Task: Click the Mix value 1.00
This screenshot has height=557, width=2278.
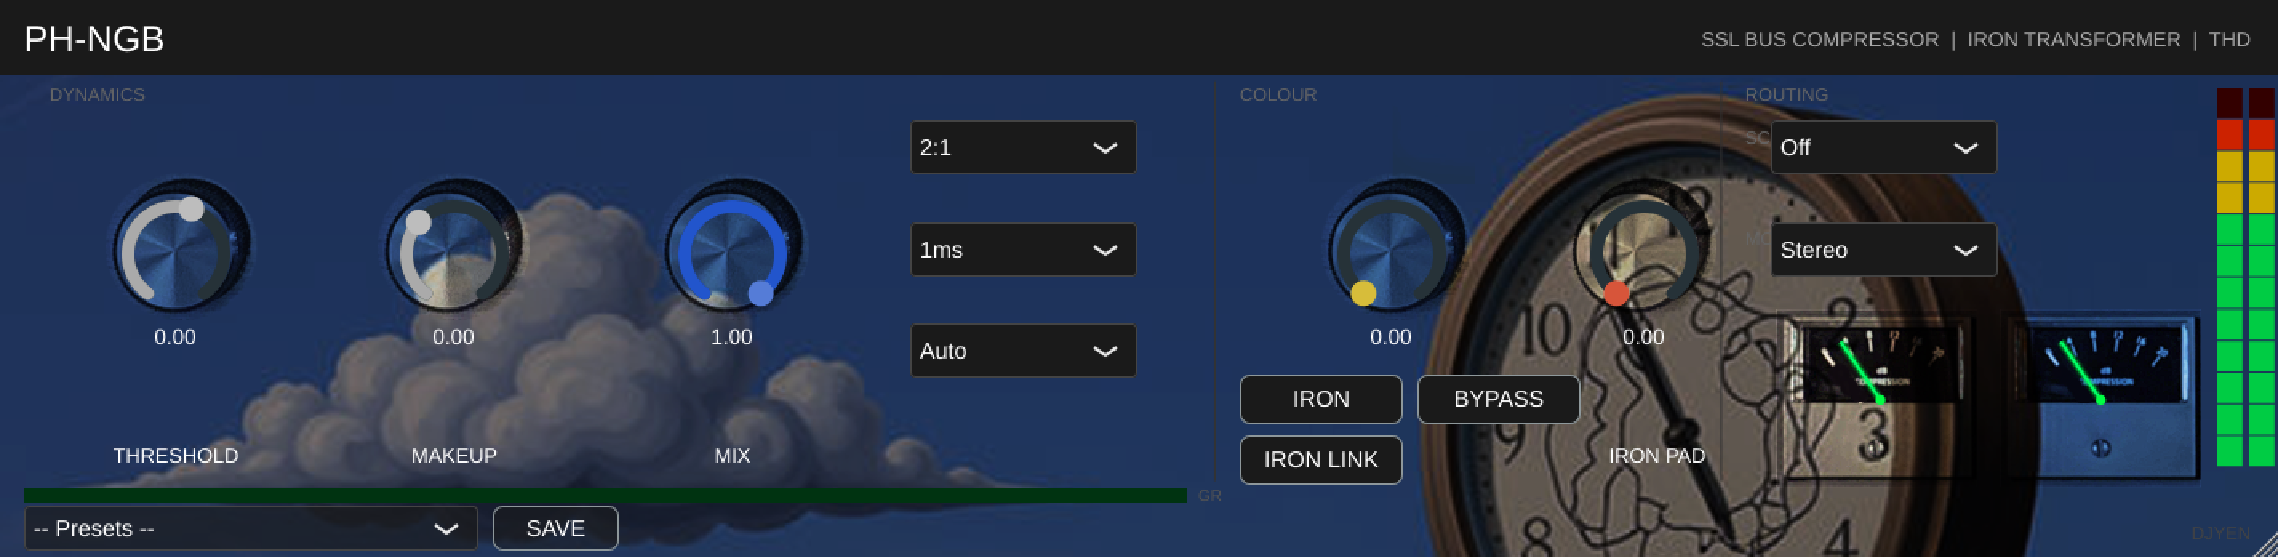Action: pyautogui.click(x=732, y=337)
